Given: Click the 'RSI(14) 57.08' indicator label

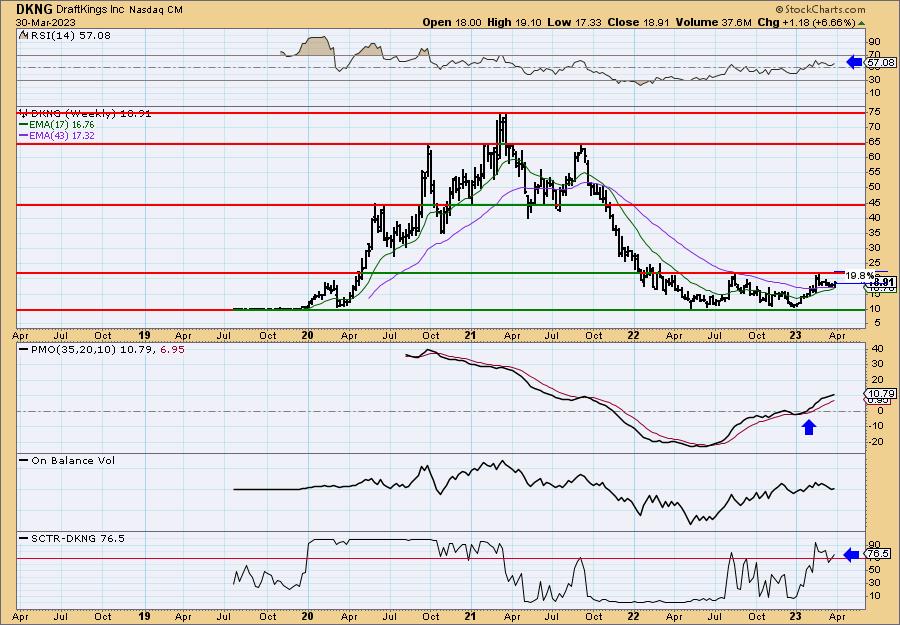Looking at the screenshot, I should click(x=69, y=36).
